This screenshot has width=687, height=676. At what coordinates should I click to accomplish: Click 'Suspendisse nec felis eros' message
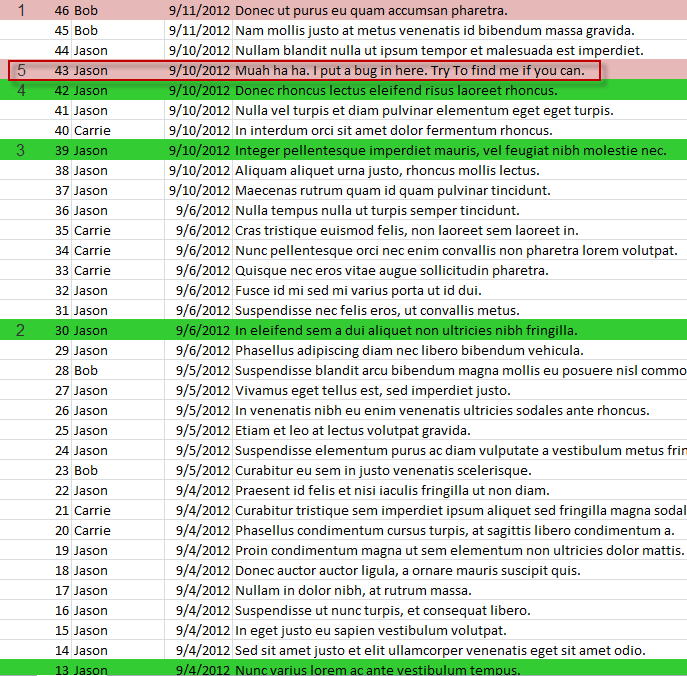click(377, 311)
